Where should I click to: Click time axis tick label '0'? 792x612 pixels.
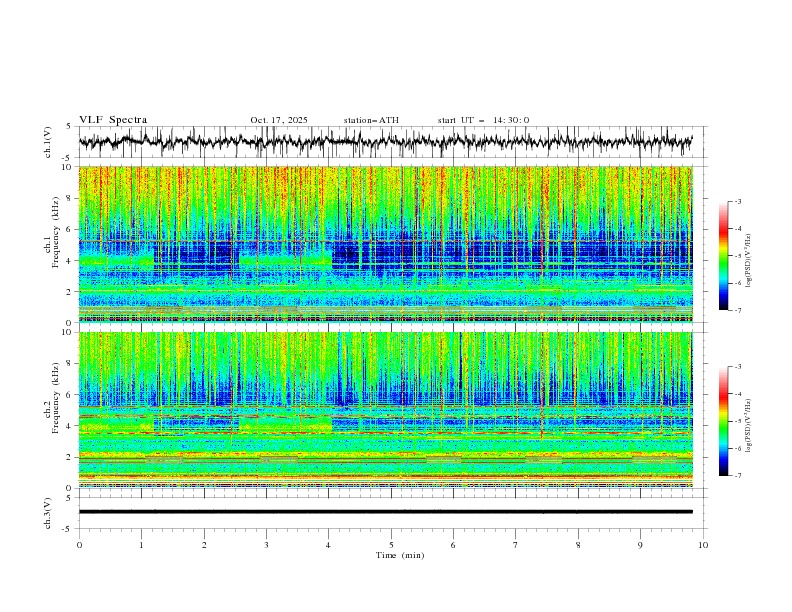coord(79,545)
